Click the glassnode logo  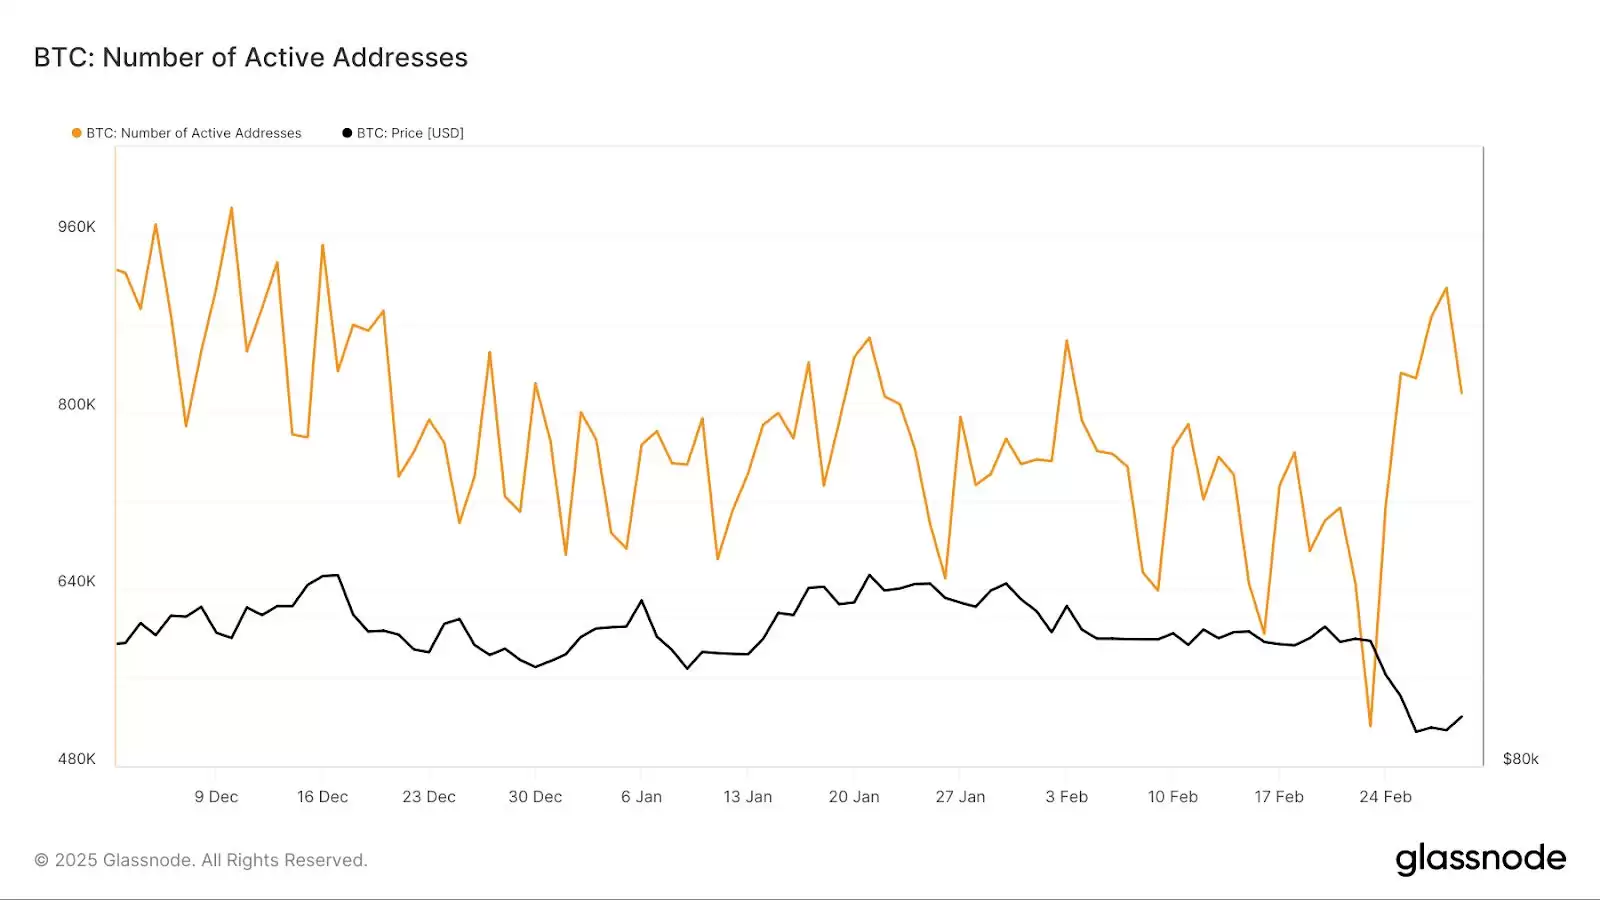[x=1480, y=859]
